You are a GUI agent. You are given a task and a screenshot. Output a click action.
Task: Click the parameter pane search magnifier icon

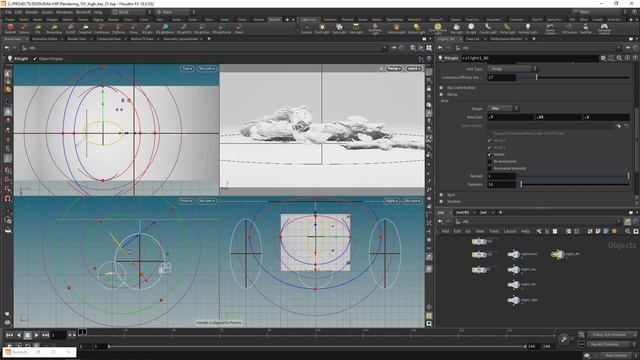pos(619,58)
